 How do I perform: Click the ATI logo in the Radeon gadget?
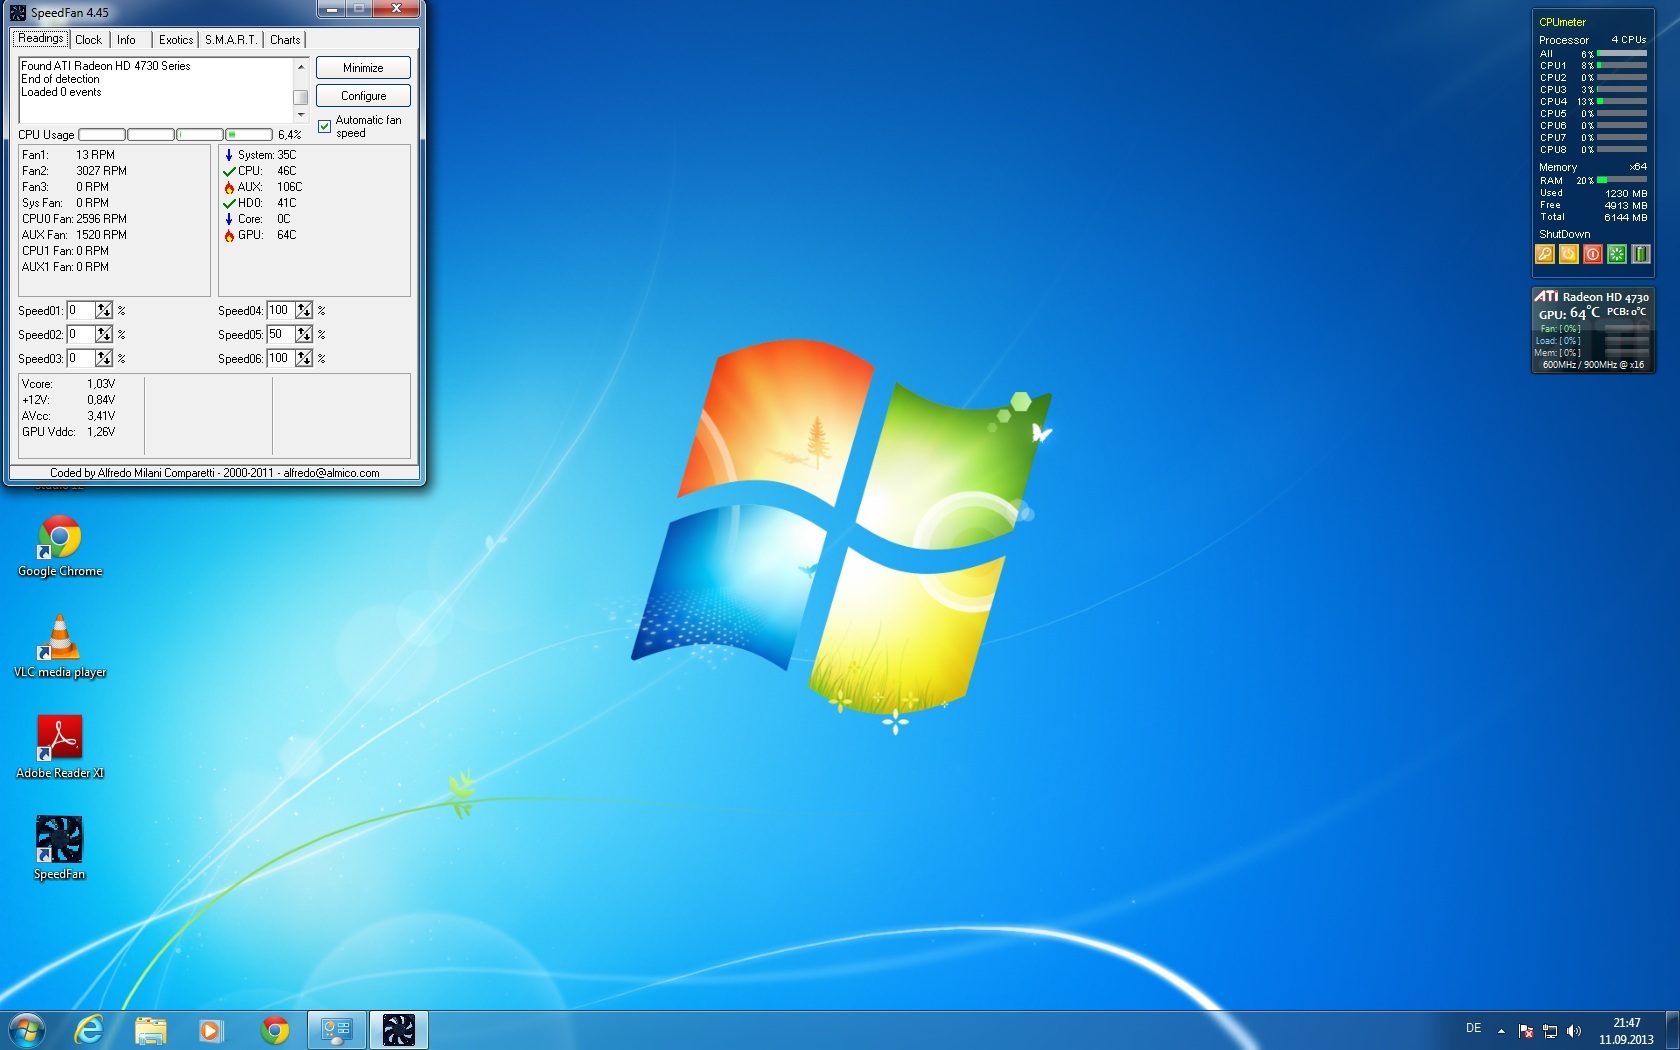[1547, 297]
